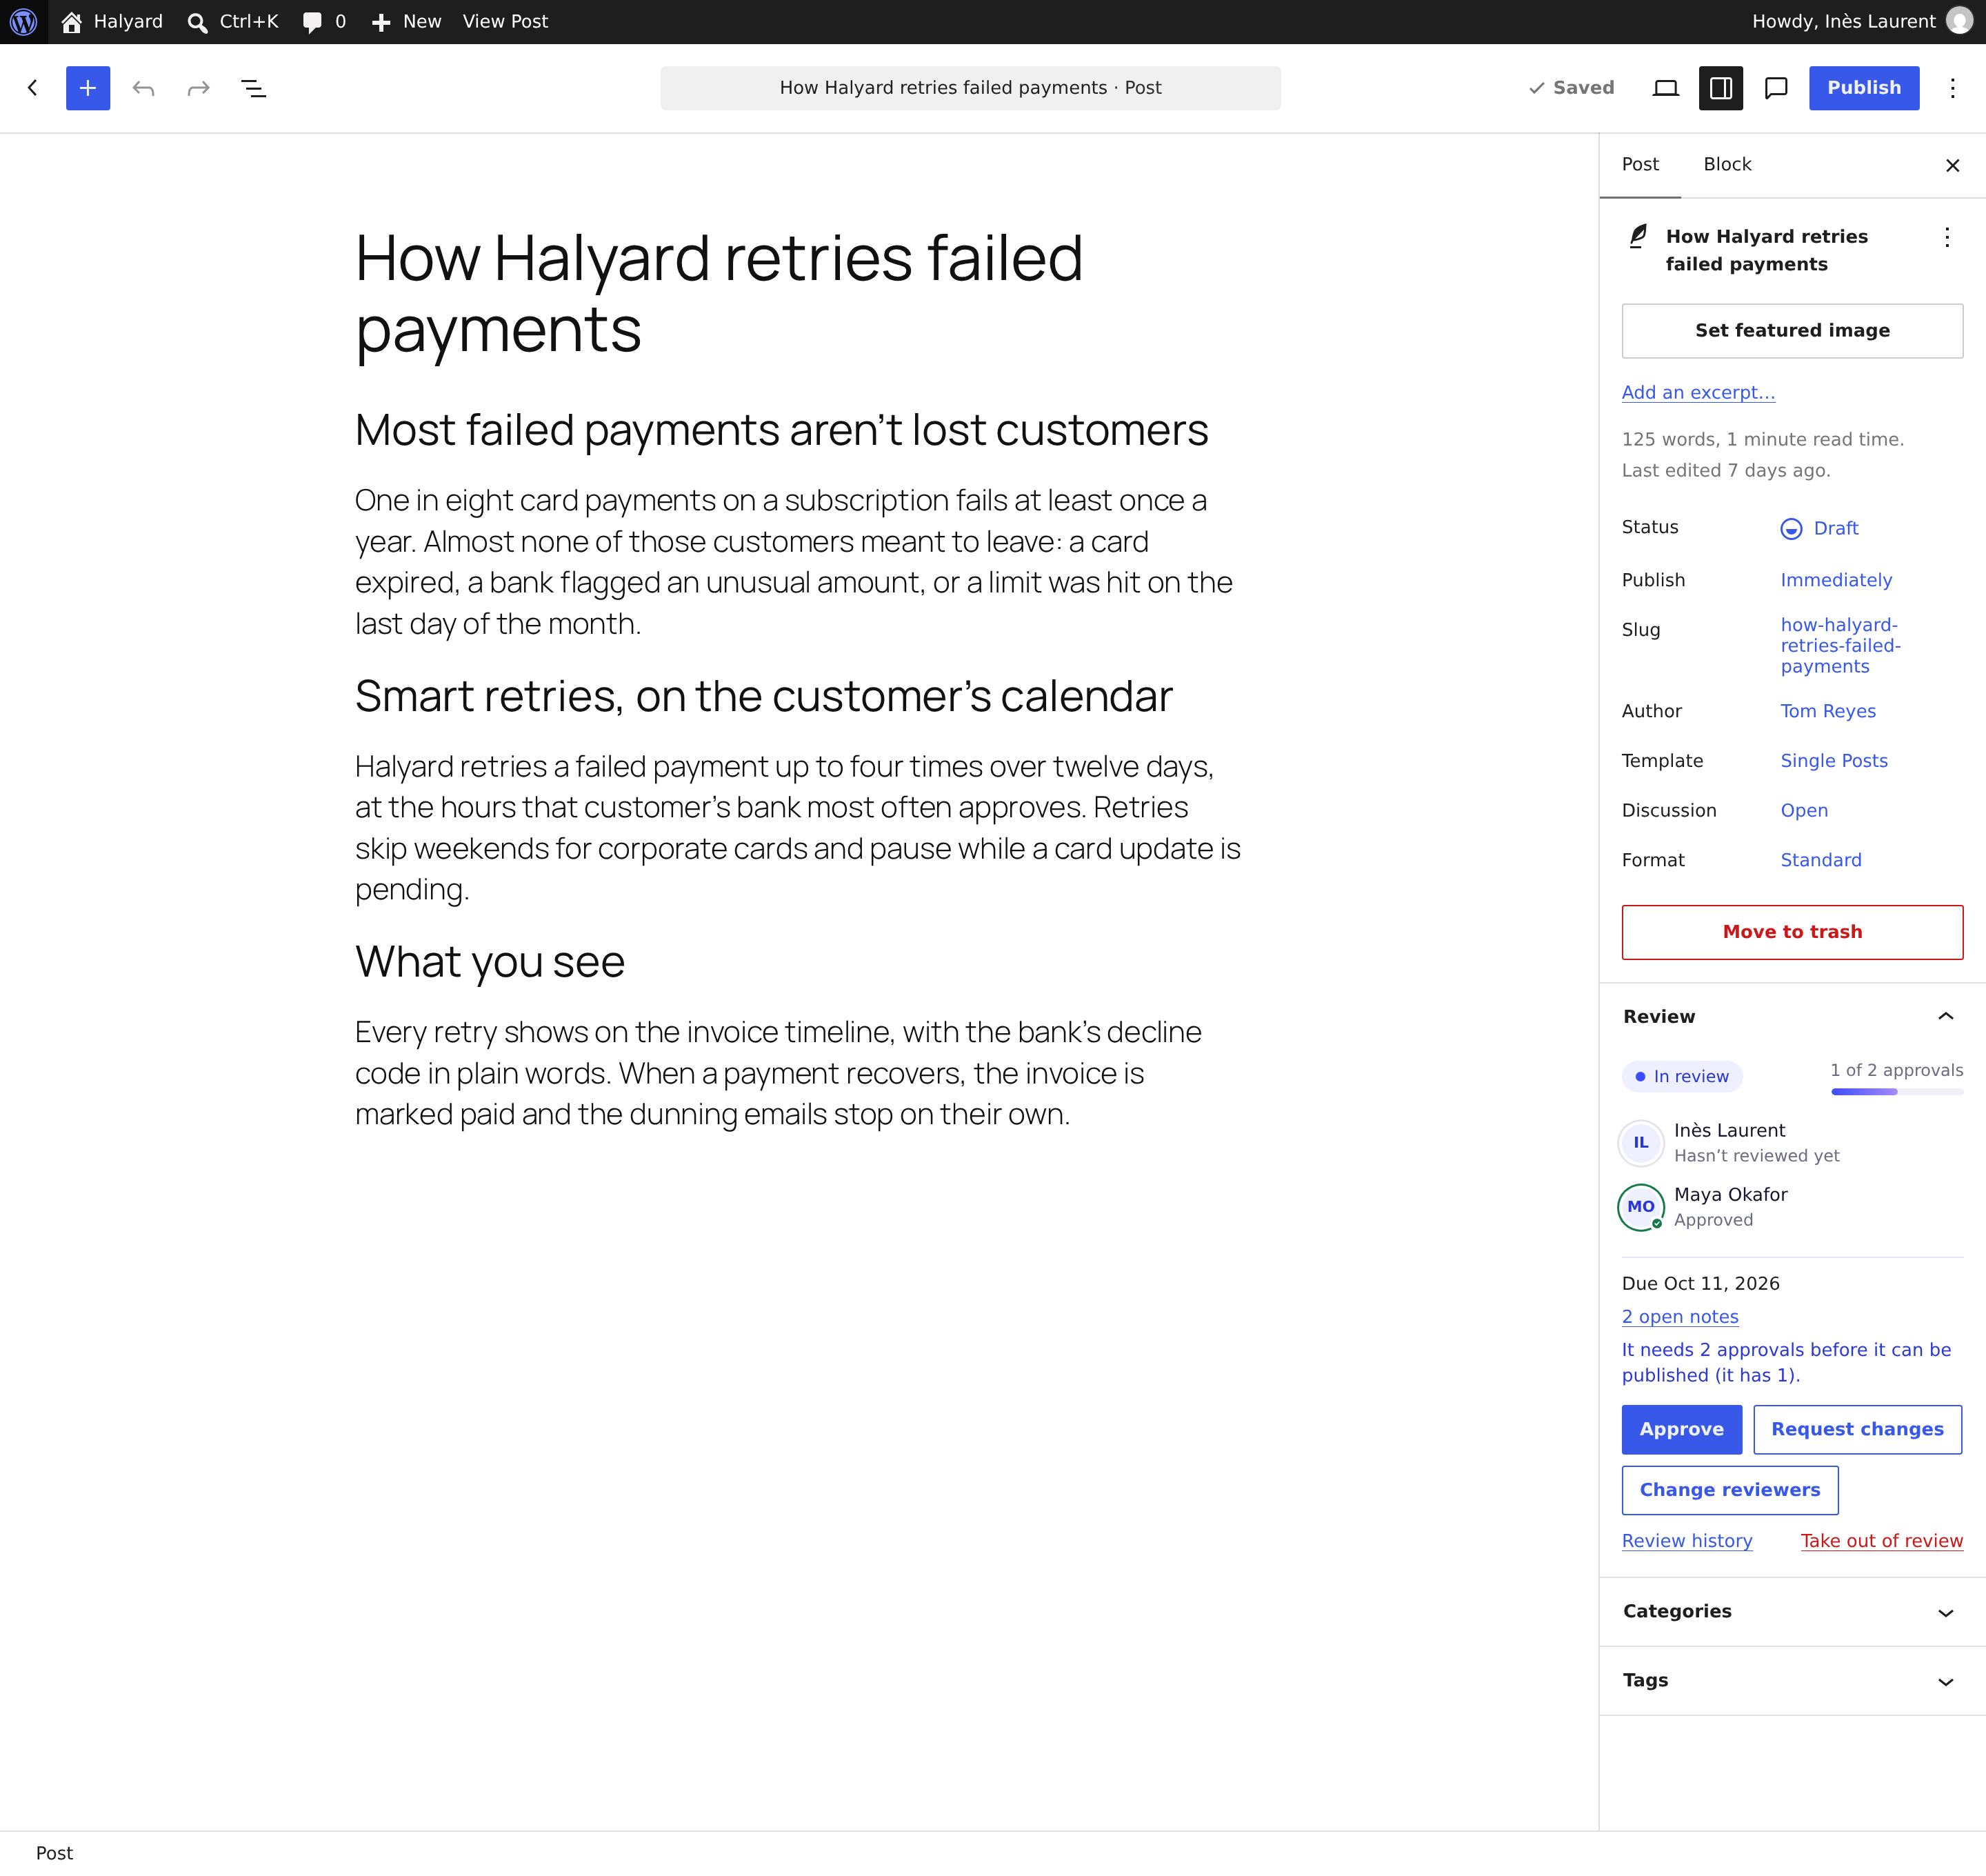Screen dimensions: 1986x1876
Task: Click the blue Publish button
Action: pos(1864,88)
